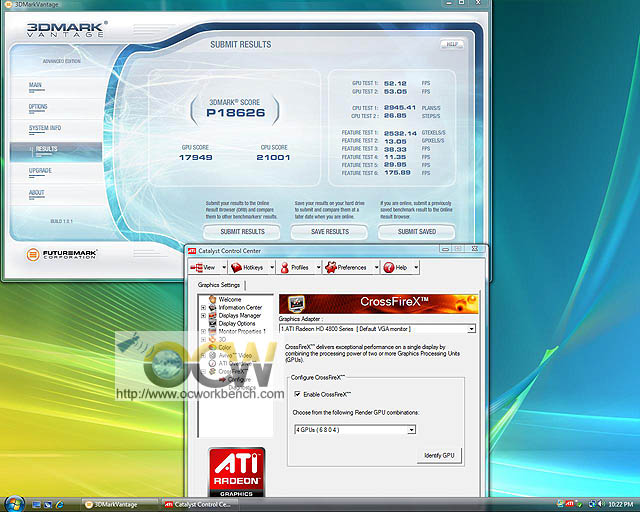This screenshot has width=640, height=512.
Task: Click Show Desktop quick launch icon
Action: (36, 505)
